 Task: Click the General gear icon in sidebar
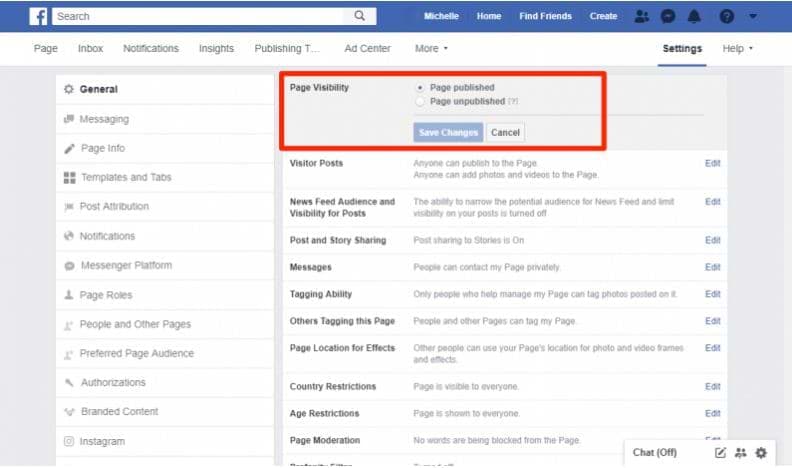[69, 89]
